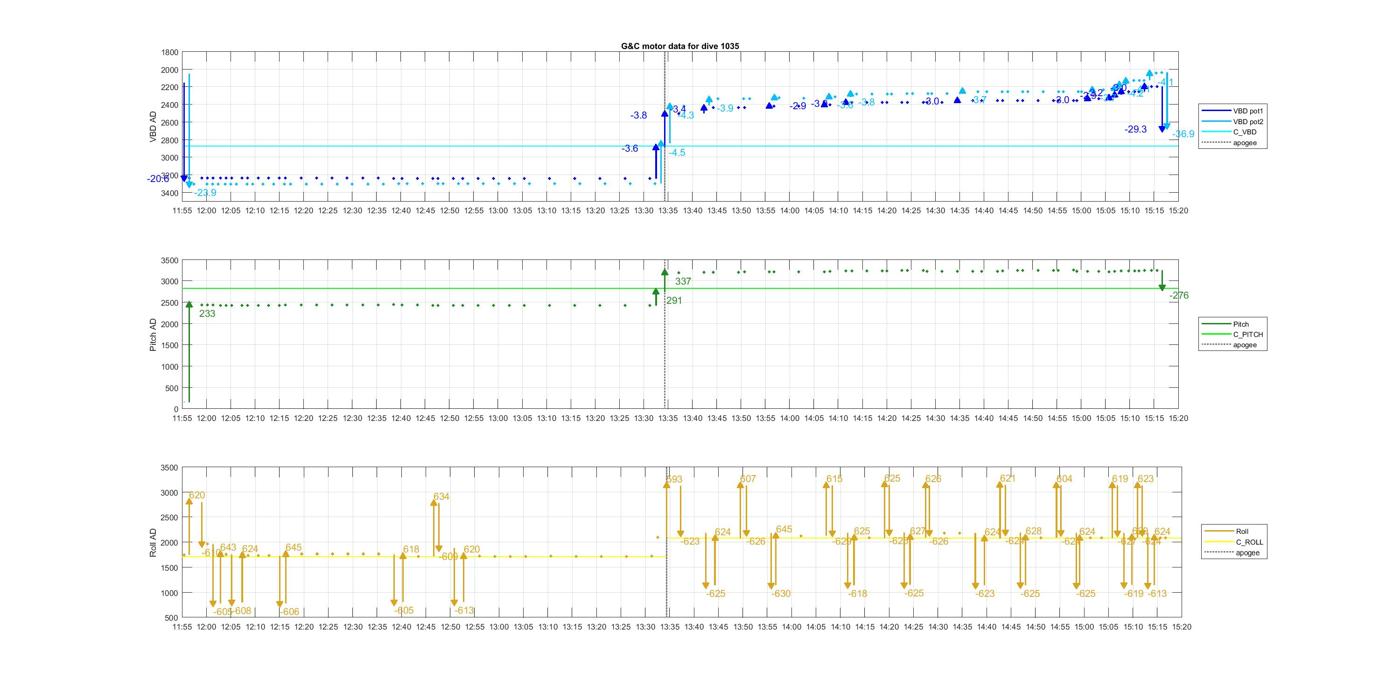Click the '-276' pitch data label
Viewport: 1400px width, 693px height.
pyautogui.click(x=1179, y=296)
